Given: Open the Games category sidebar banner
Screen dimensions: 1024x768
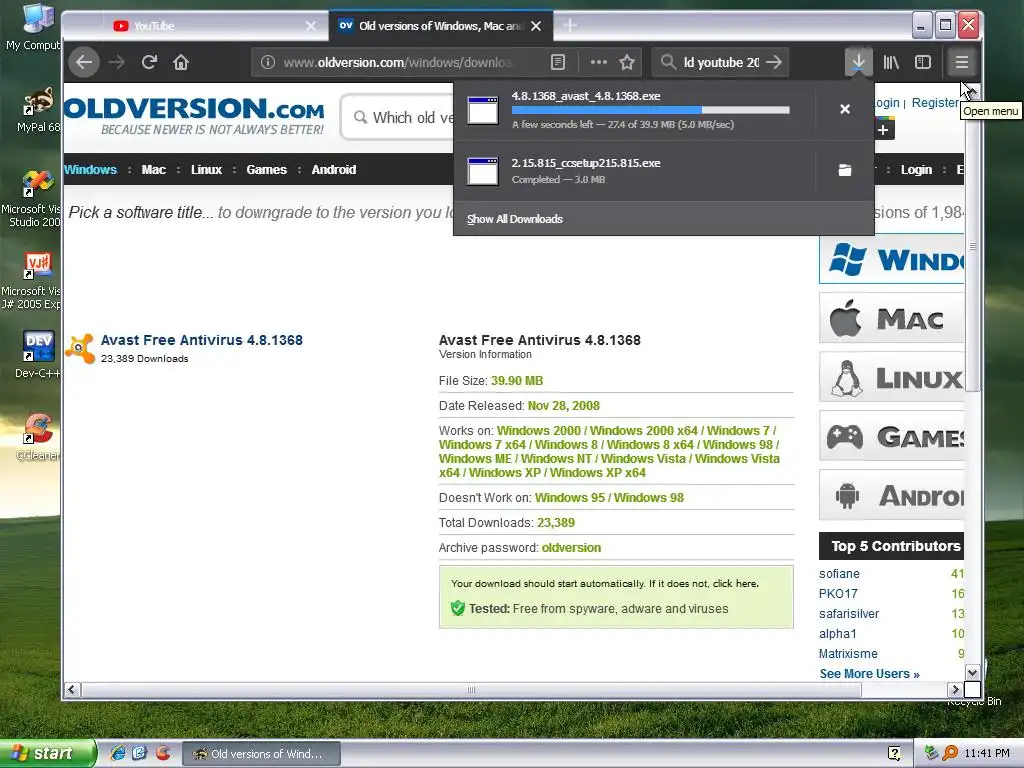Looking at the screenshot, I should coord(891,436).
